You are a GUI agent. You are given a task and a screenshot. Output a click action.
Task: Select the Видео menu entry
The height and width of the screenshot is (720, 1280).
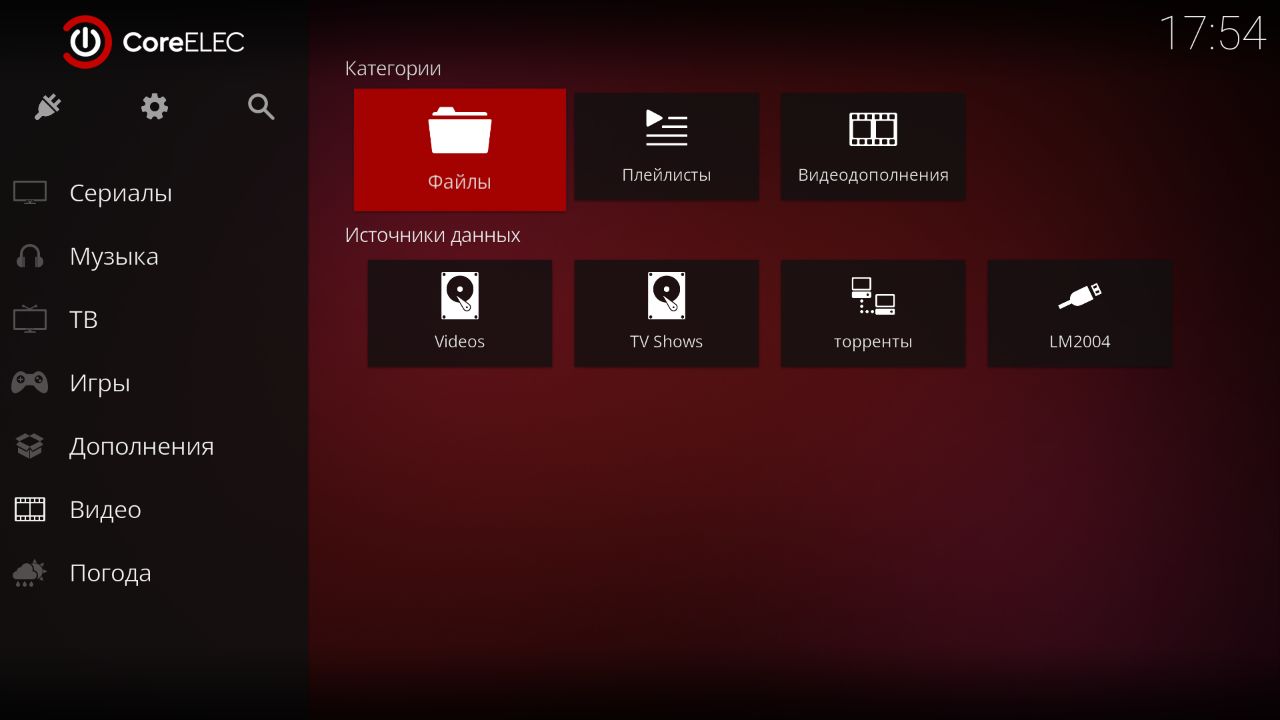pos(154,510)
